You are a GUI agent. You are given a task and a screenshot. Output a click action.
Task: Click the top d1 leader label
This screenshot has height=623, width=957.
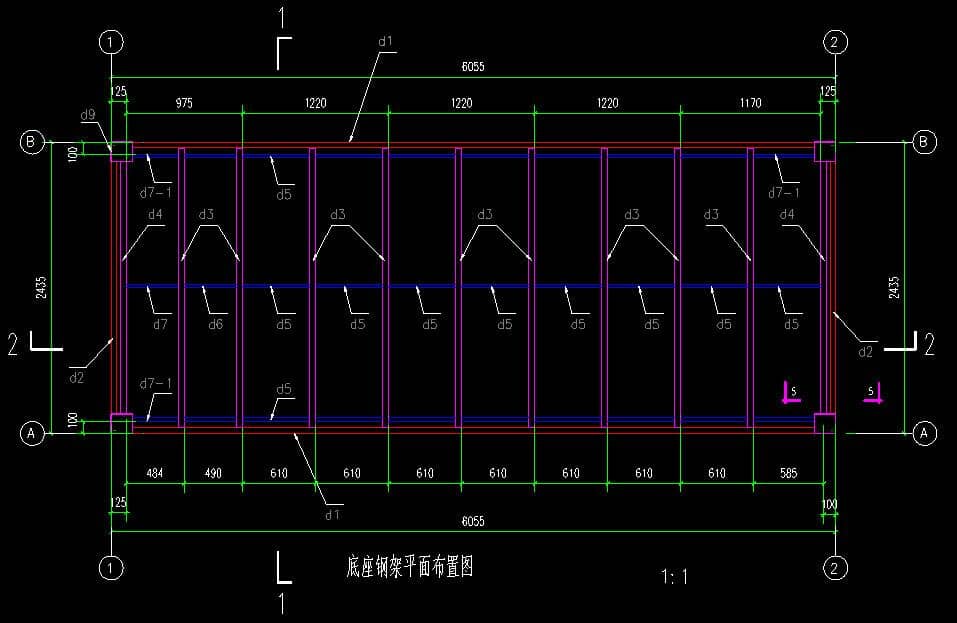386,42
